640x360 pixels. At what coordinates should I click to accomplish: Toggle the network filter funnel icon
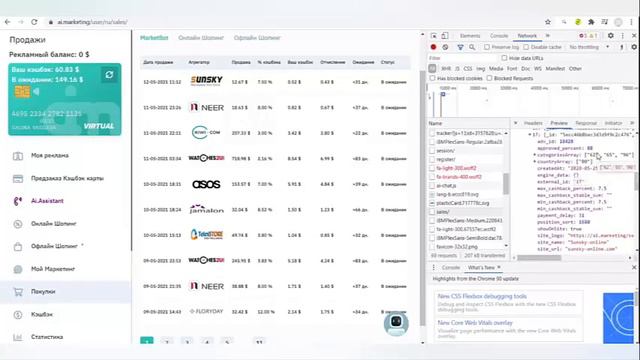pos(460,47)
